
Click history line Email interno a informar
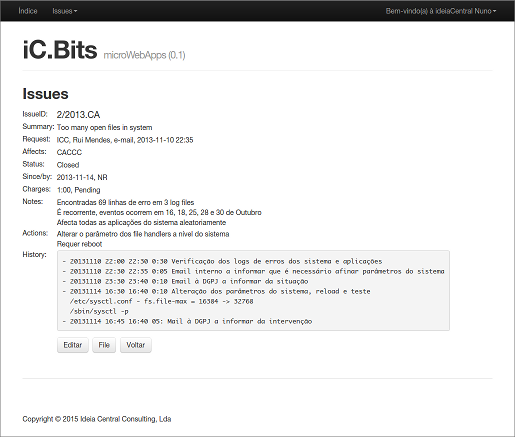click(x=253, y=271)
